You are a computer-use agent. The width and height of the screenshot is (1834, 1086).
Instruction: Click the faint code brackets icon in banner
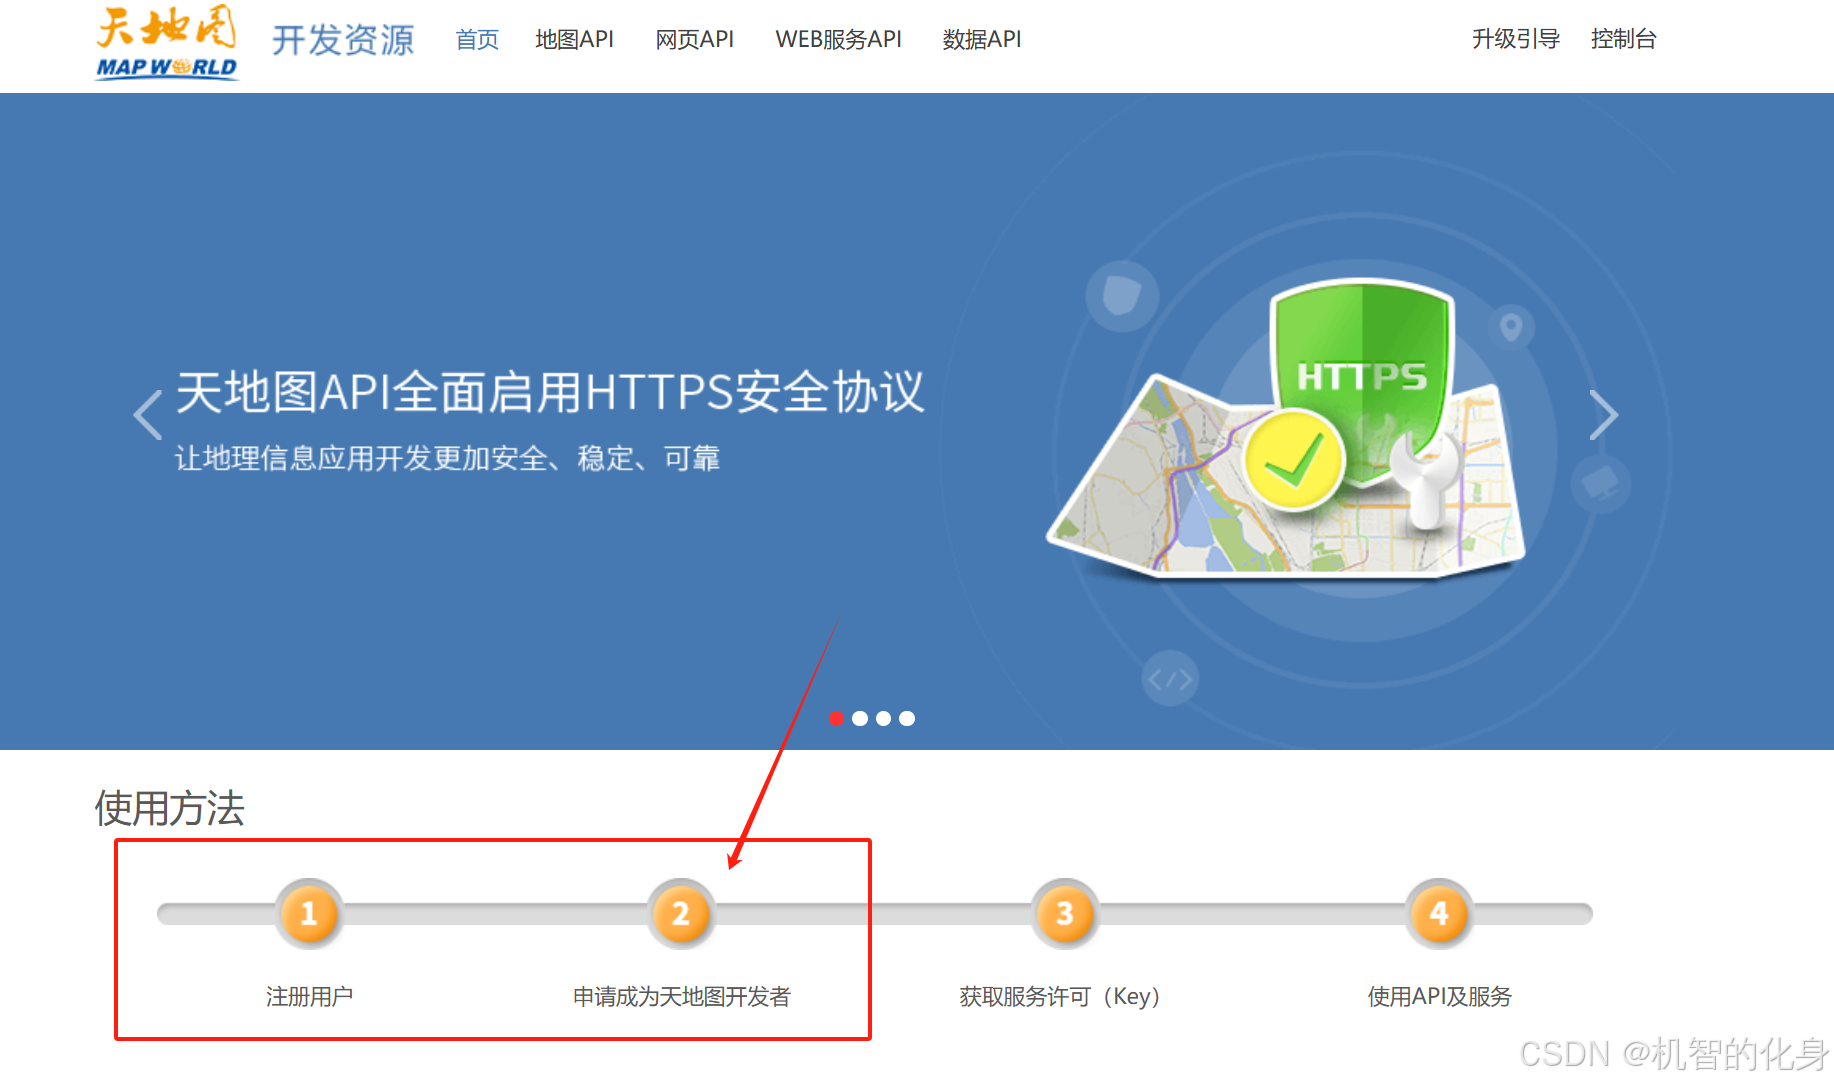[1170, 679]
